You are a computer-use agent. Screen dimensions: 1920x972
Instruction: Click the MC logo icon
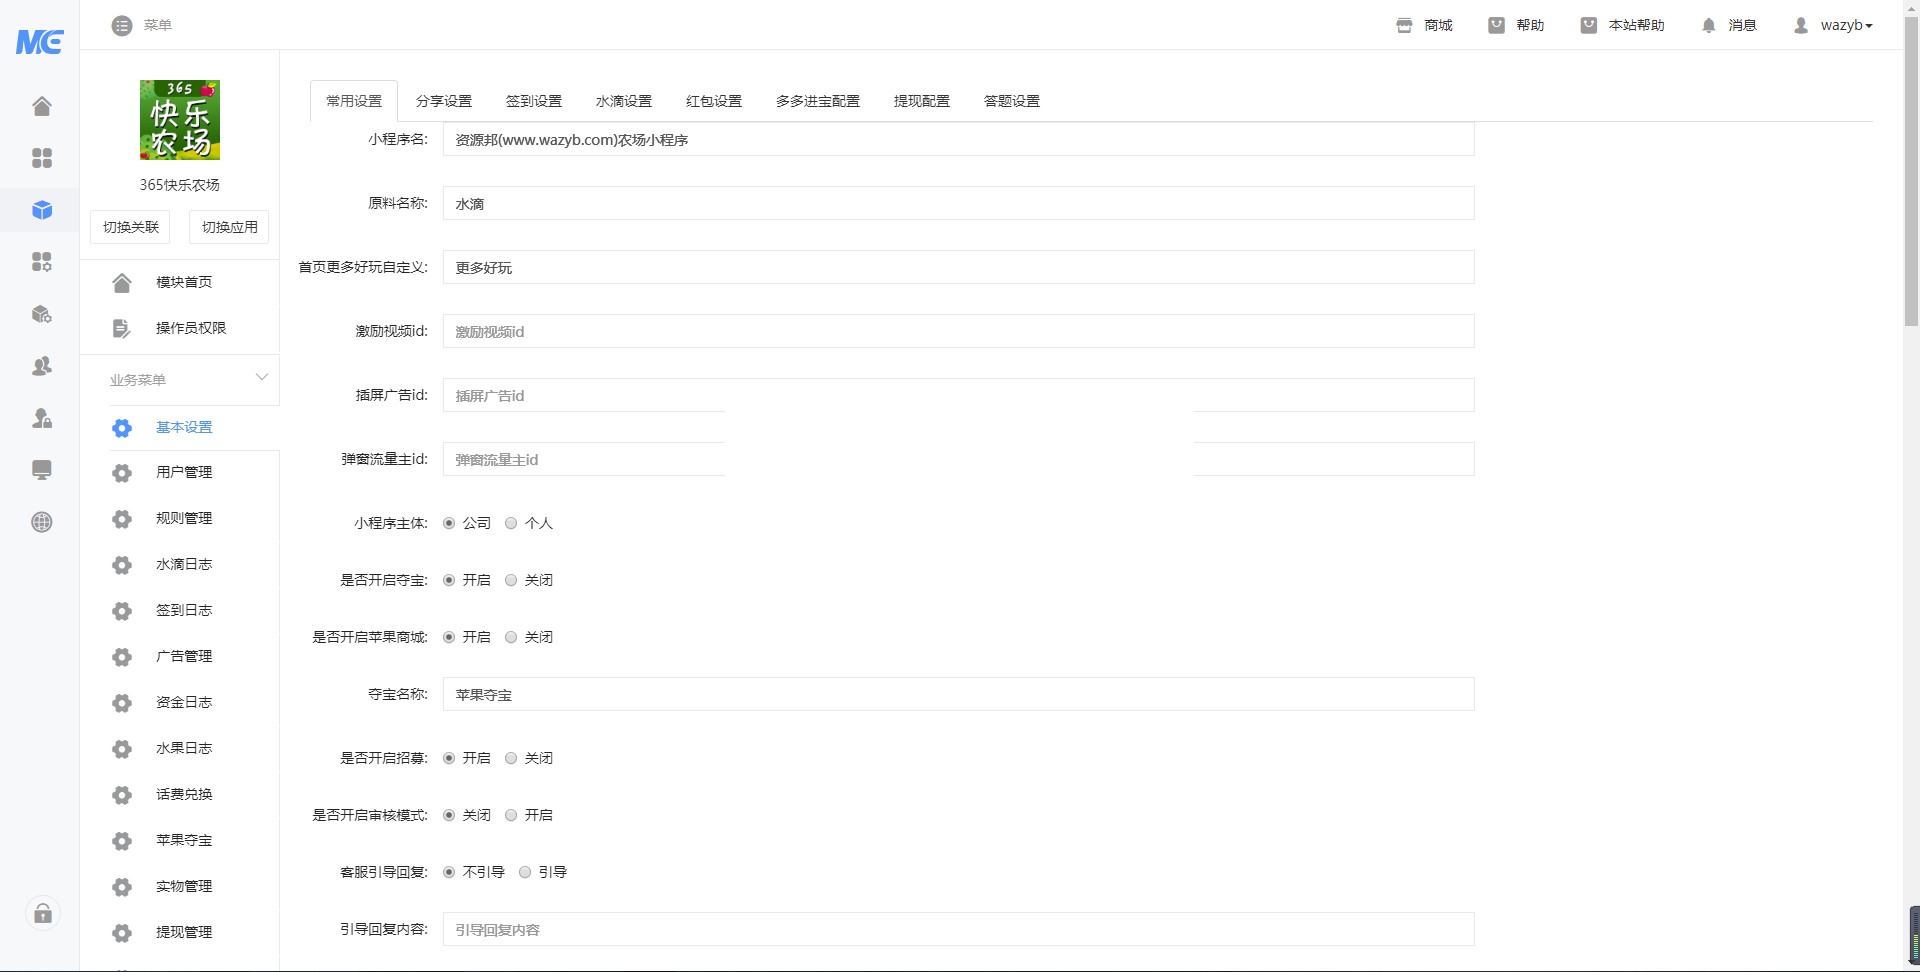coord(40,41)
